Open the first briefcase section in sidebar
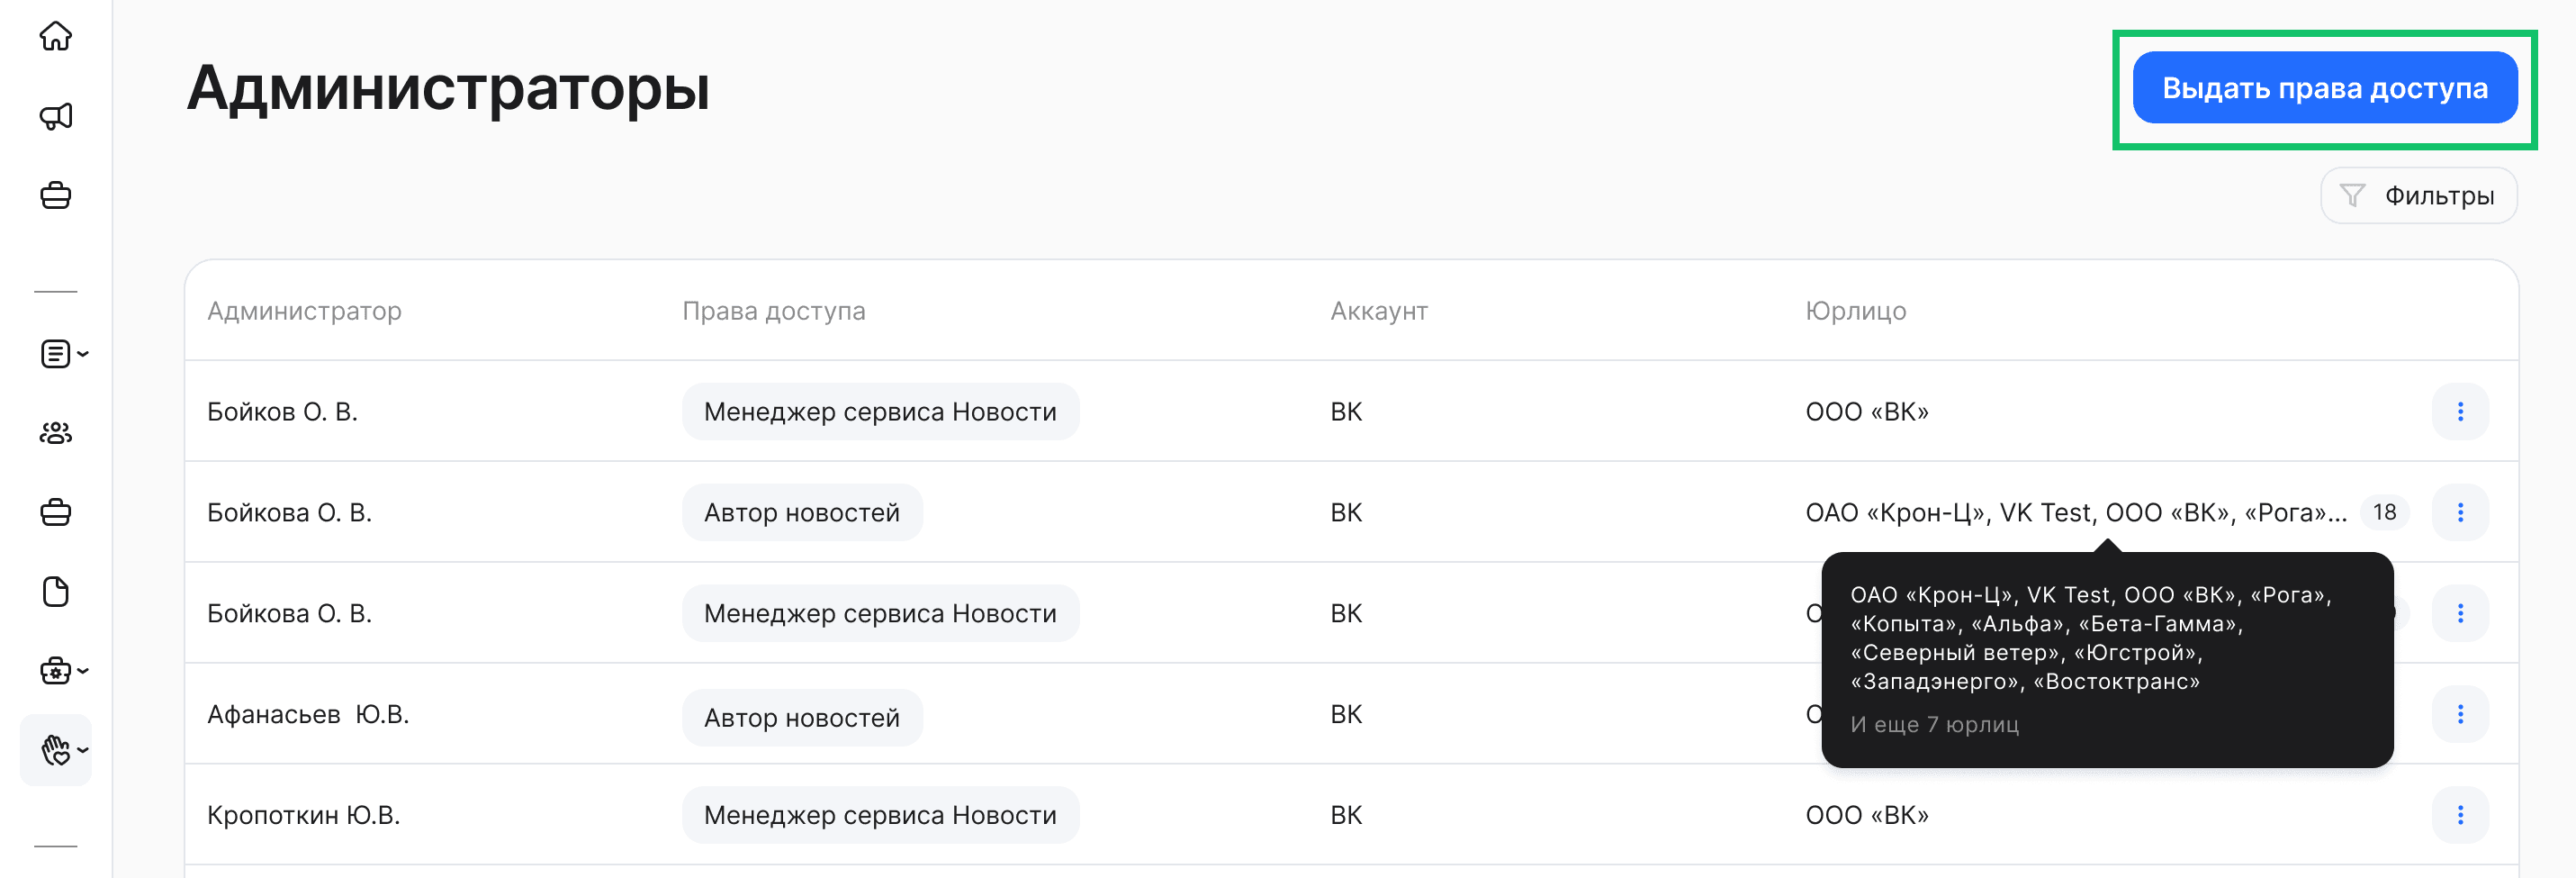 57,195
